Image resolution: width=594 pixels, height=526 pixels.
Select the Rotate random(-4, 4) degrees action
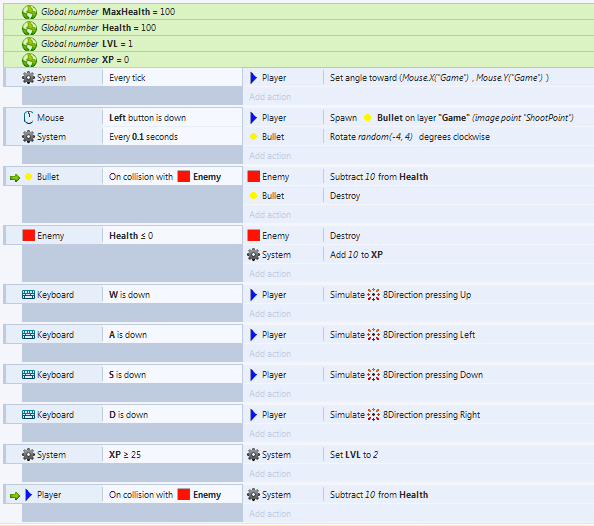click(x=410, y=137)
